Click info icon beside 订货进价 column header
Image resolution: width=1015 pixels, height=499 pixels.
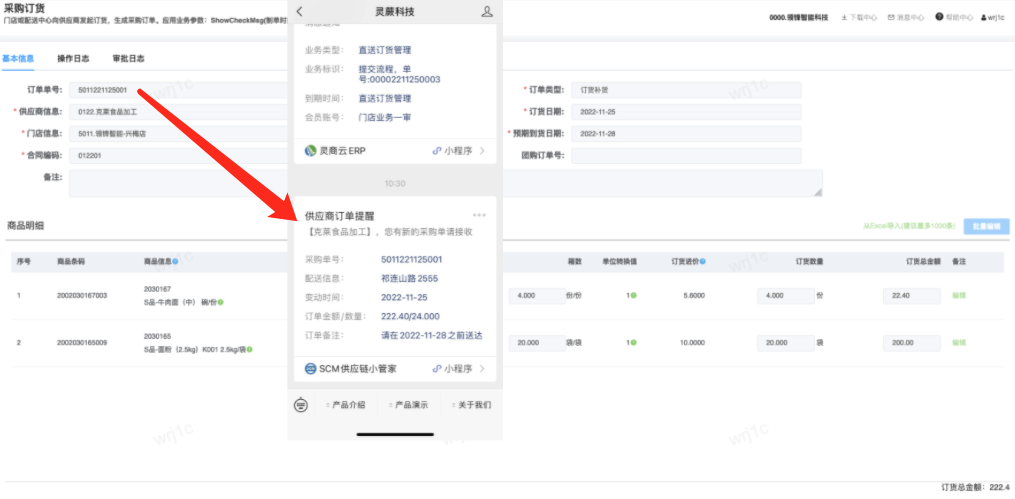pos(703,261)
